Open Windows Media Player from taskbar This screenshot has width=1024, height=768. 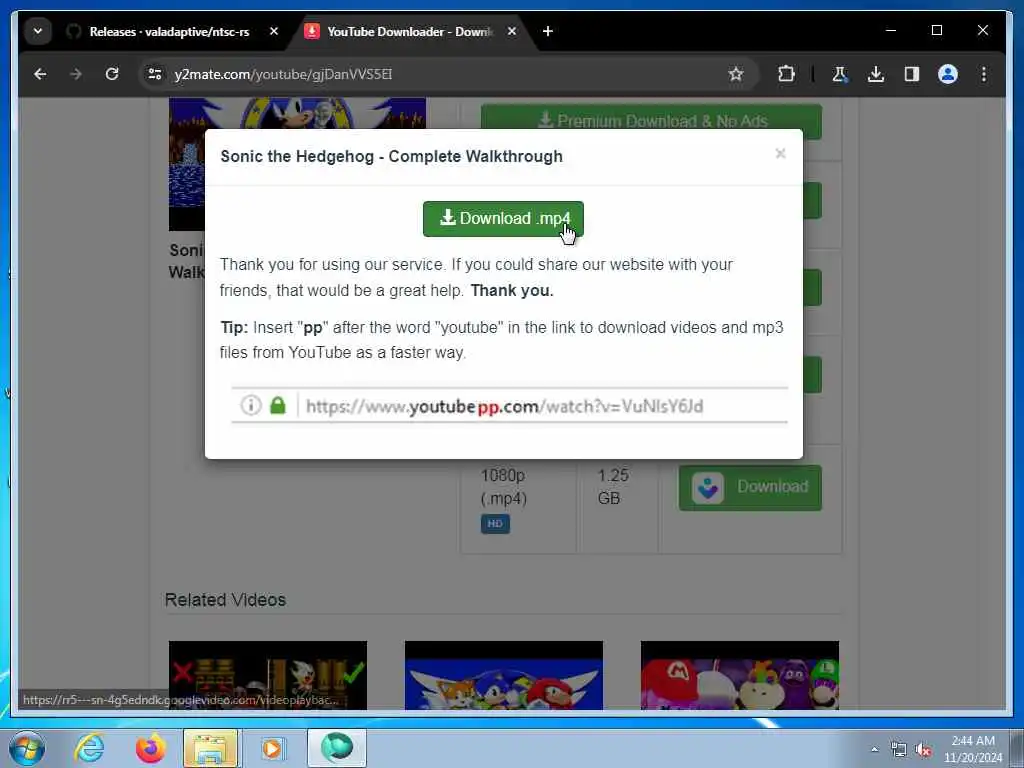point(272,748)
